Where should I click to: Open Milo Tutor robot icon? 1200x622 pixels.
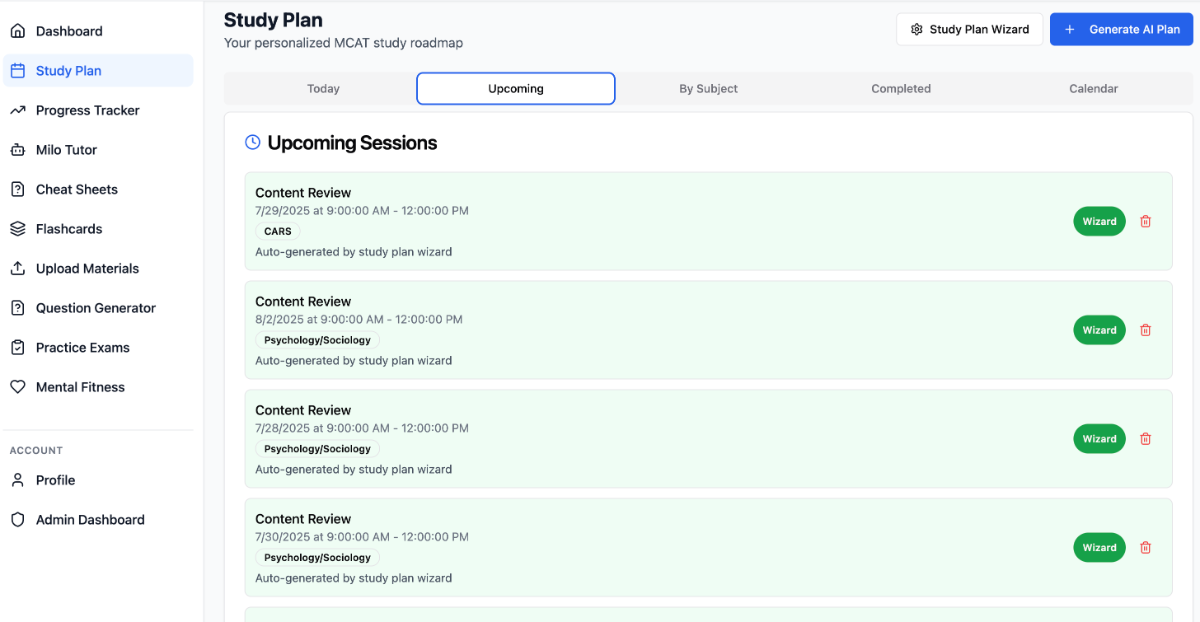click(17, 150)
